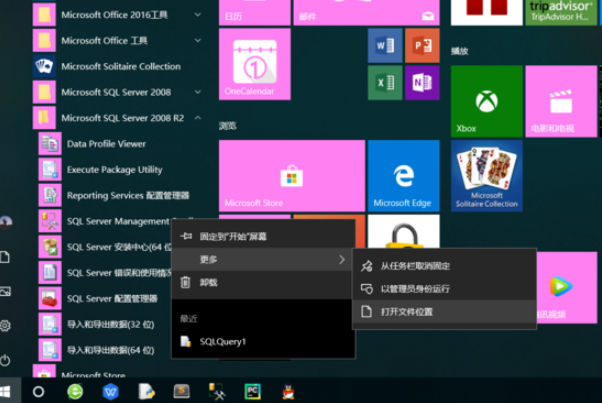Click the Windows Start button
602x403 pixels.
(6, 391)
